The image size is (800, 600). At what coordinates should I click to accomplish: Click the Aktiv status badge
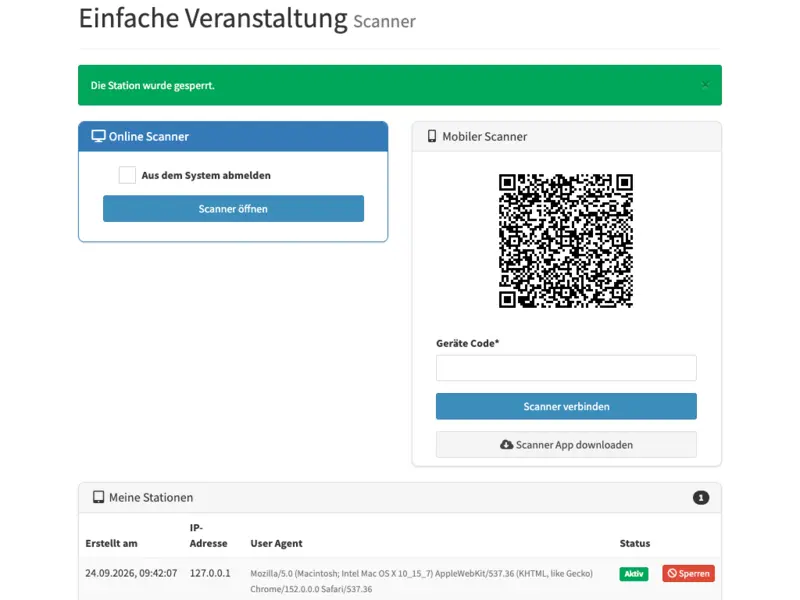coord(634,573)
